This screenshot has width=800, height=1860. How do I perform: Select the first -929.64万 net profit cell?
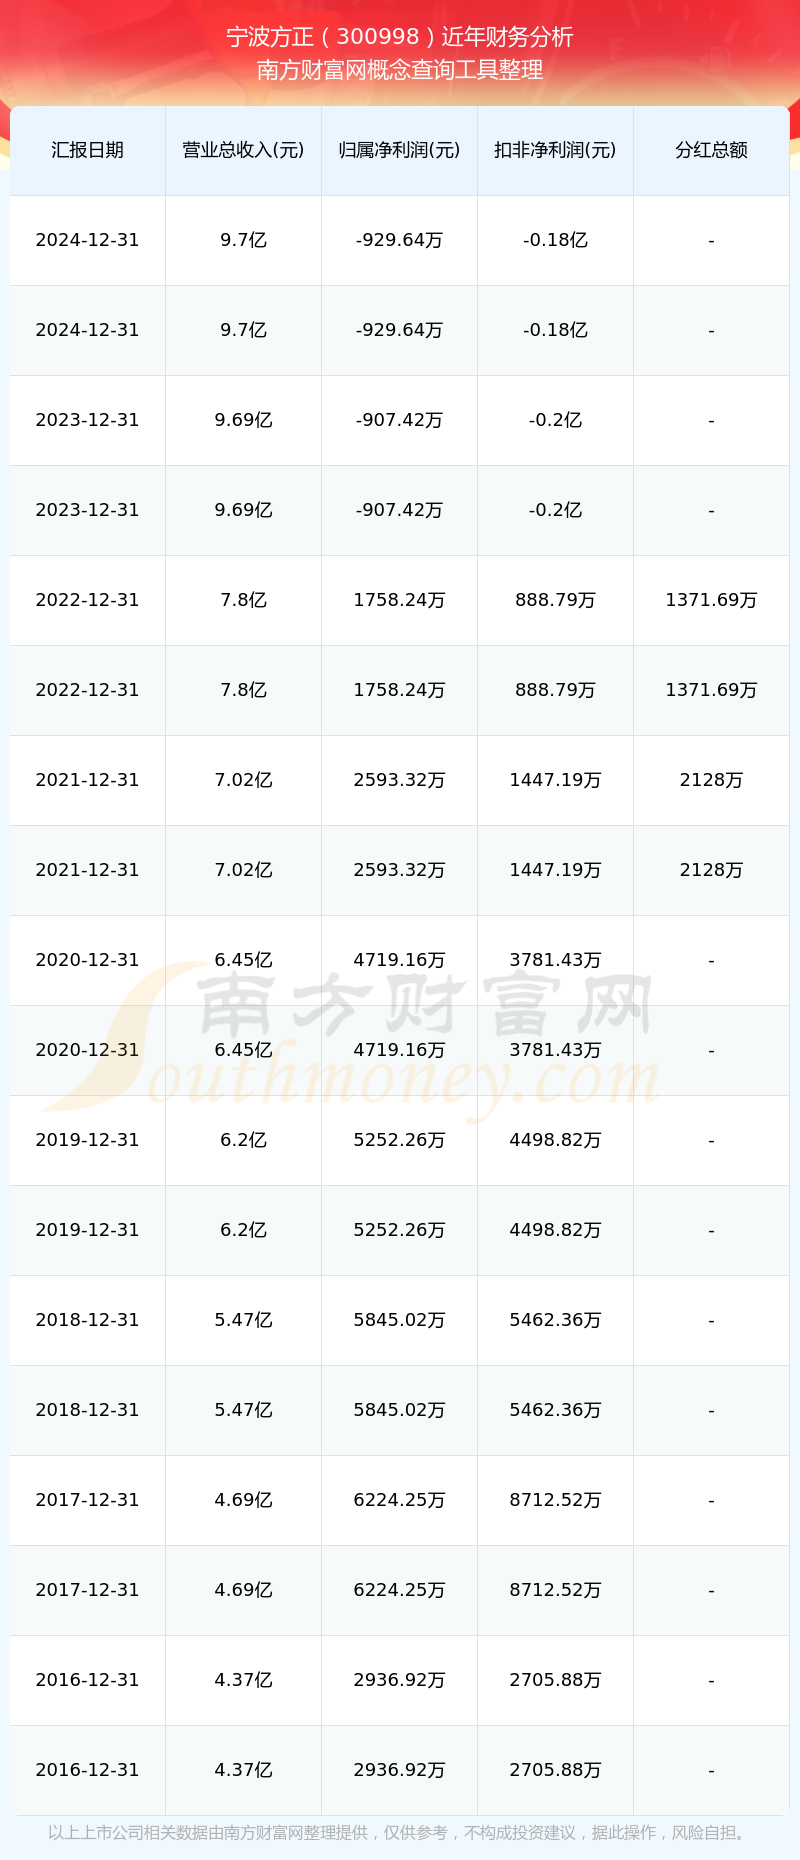click(x=399, y=240)
